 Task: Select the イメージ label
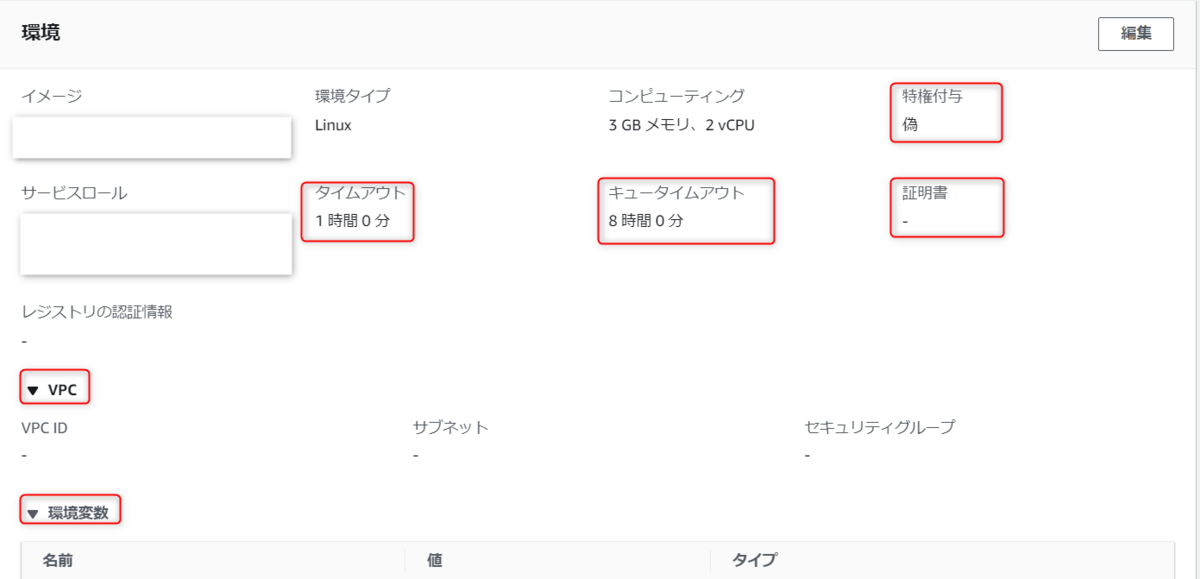point(52,96)
